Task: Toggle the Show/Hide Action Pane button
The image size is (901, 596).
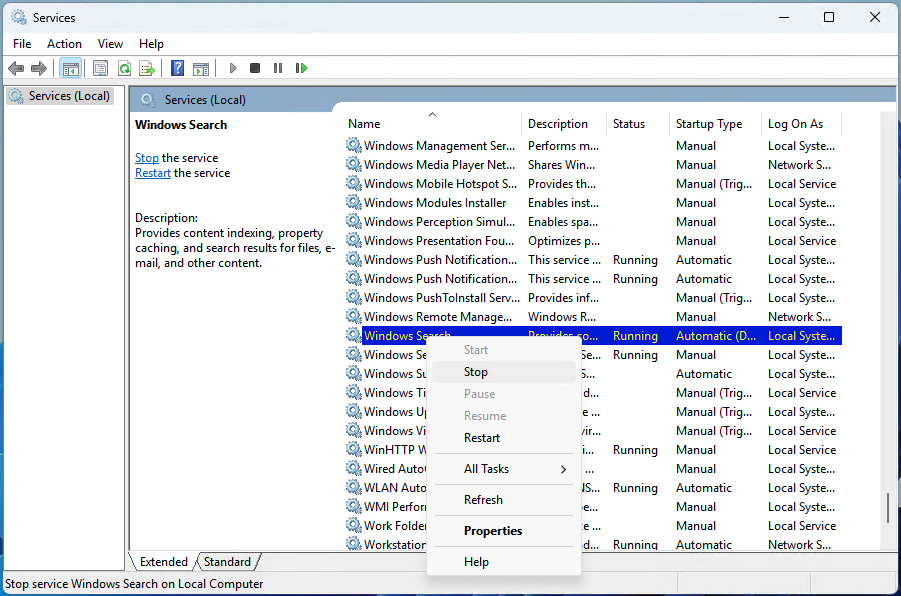Action: point(201,67)
